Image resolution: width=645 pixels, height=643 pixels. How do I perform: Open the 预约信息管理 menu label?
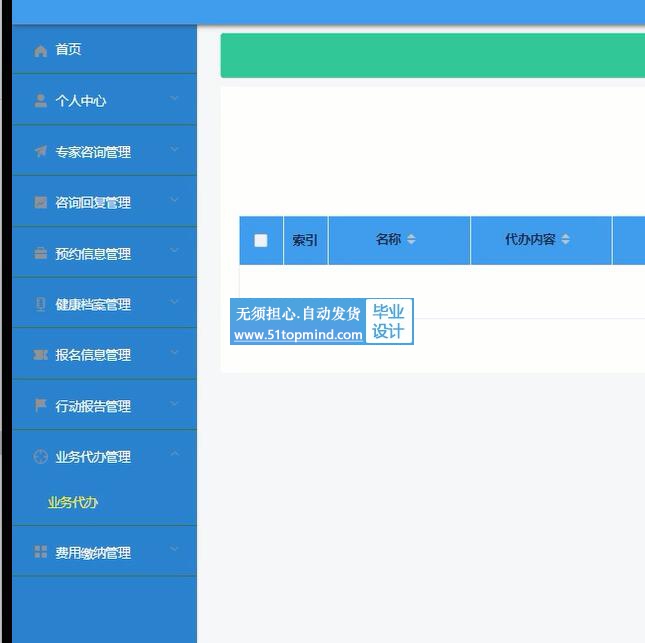(93, 254)
